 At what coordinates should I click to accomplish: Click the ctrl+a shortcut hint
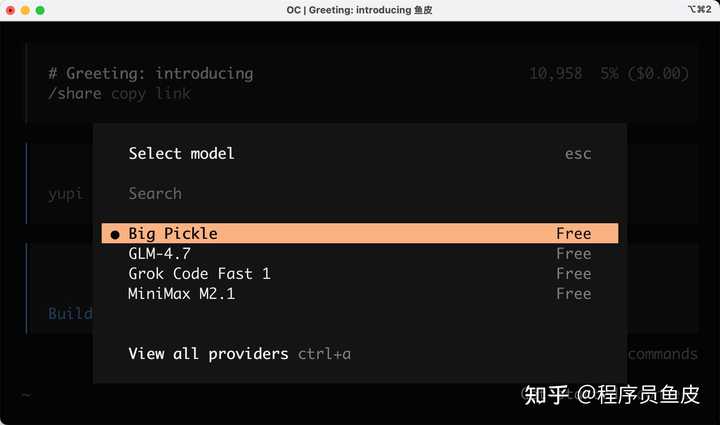(x=324, y=353)
